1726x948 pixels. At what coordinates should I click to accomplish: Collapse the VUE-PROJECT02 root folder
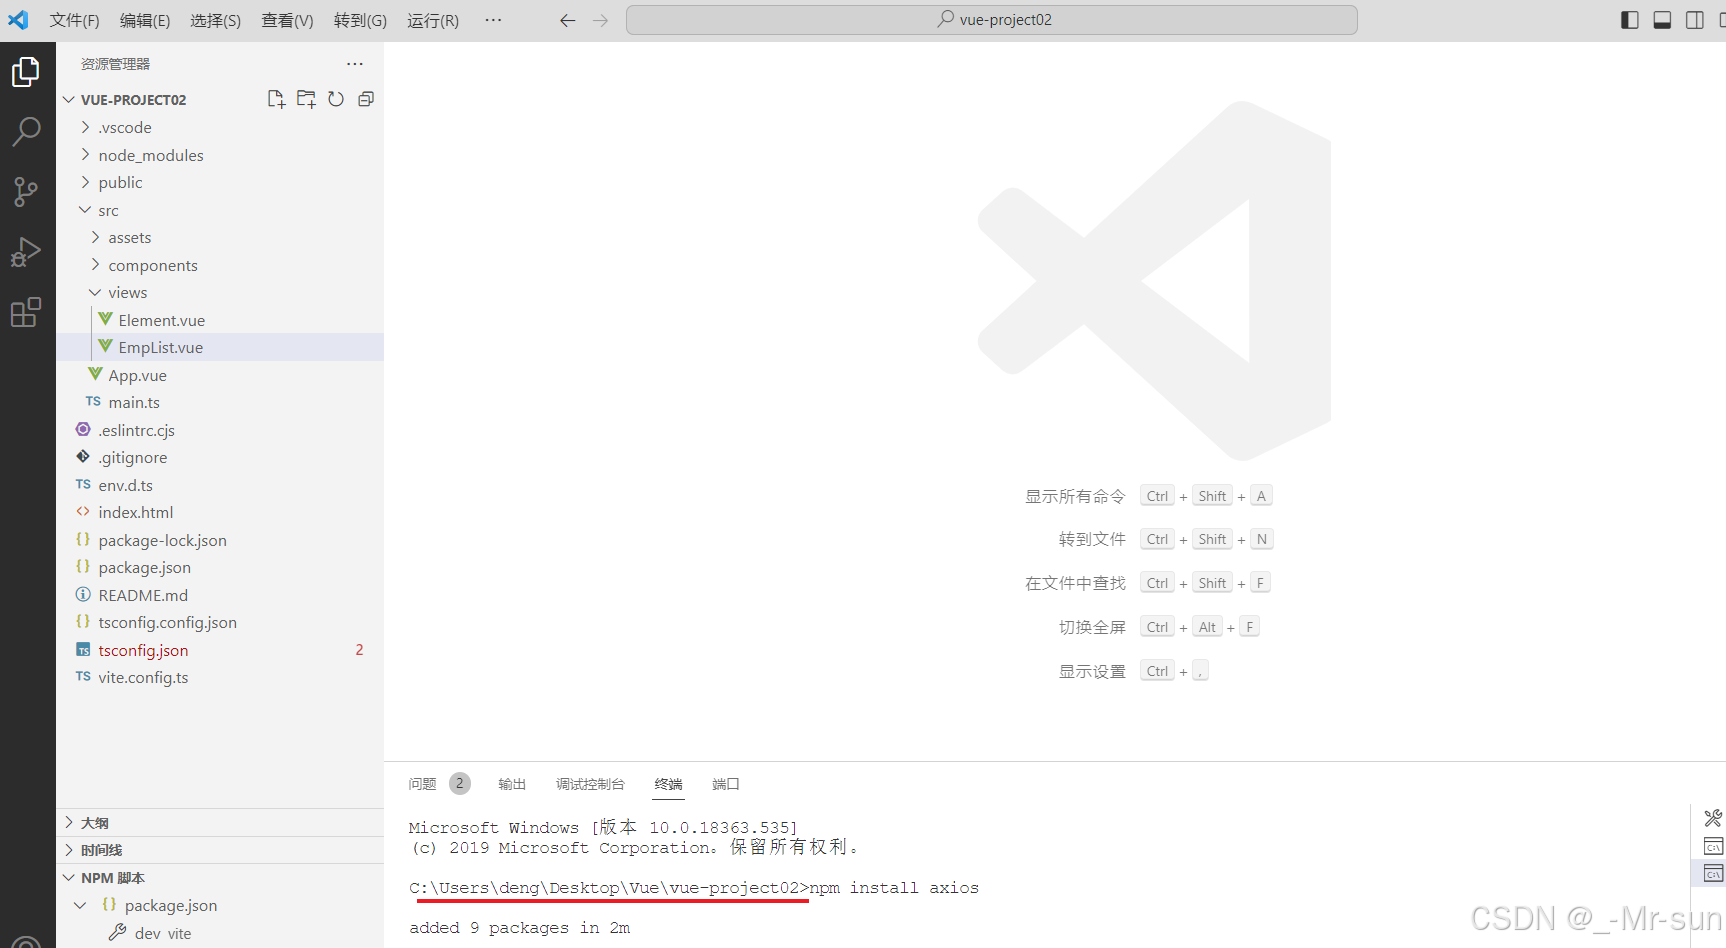point(220,100)
